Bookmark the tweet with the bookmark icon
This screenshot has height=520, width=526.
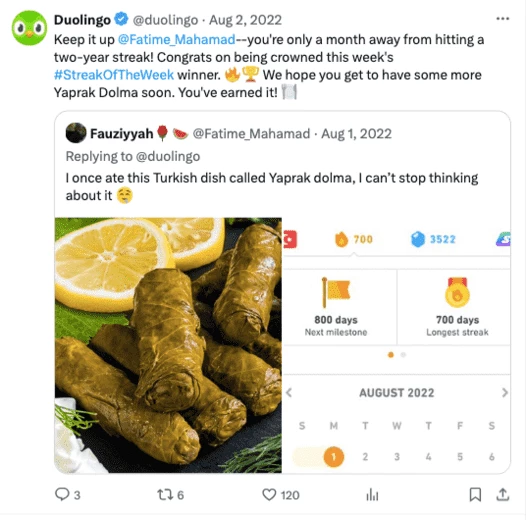coord(475,495)
